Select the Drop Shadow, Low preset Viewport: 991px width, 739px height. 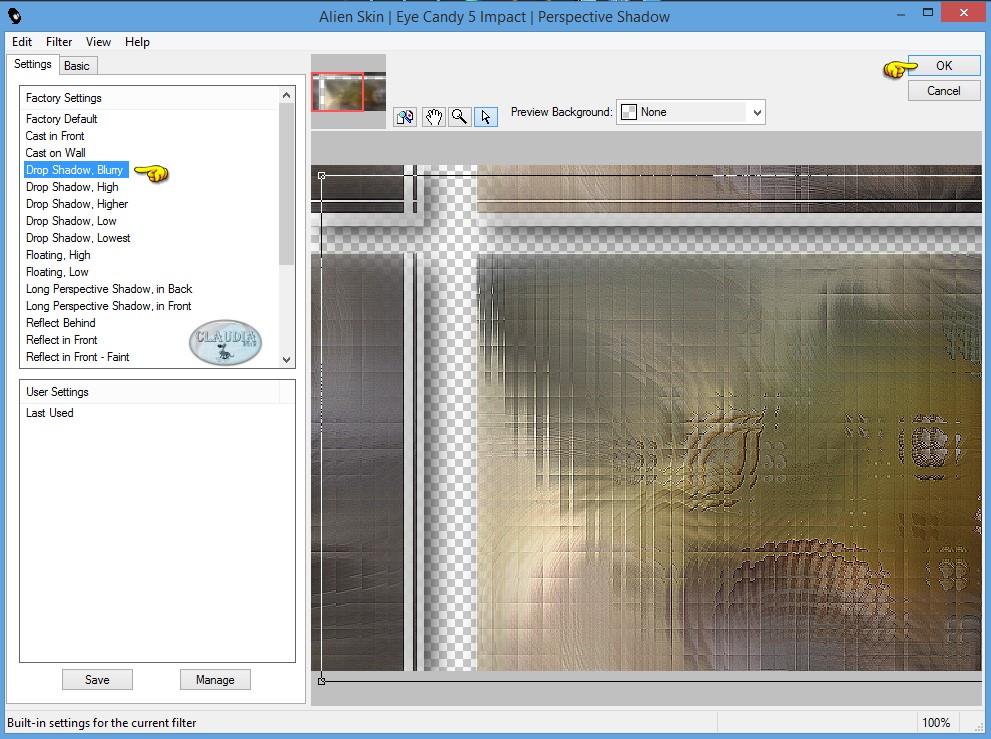[71, 221]
